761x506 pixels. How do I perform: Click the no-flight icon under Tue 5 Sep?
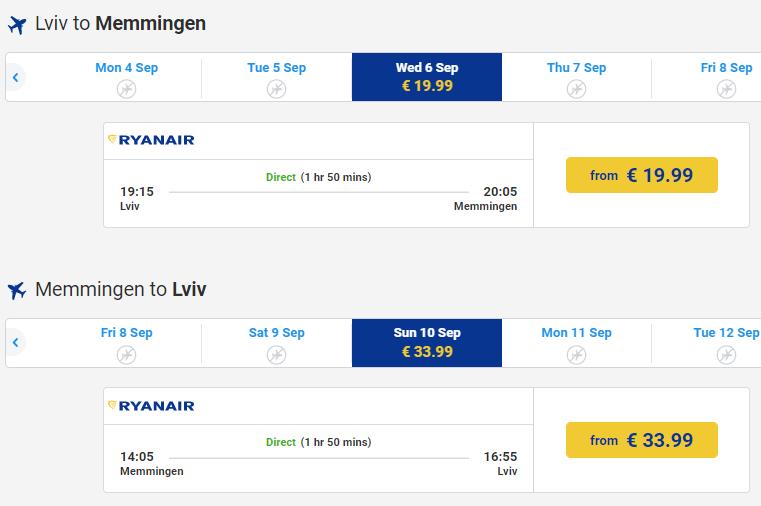[276, 89]
